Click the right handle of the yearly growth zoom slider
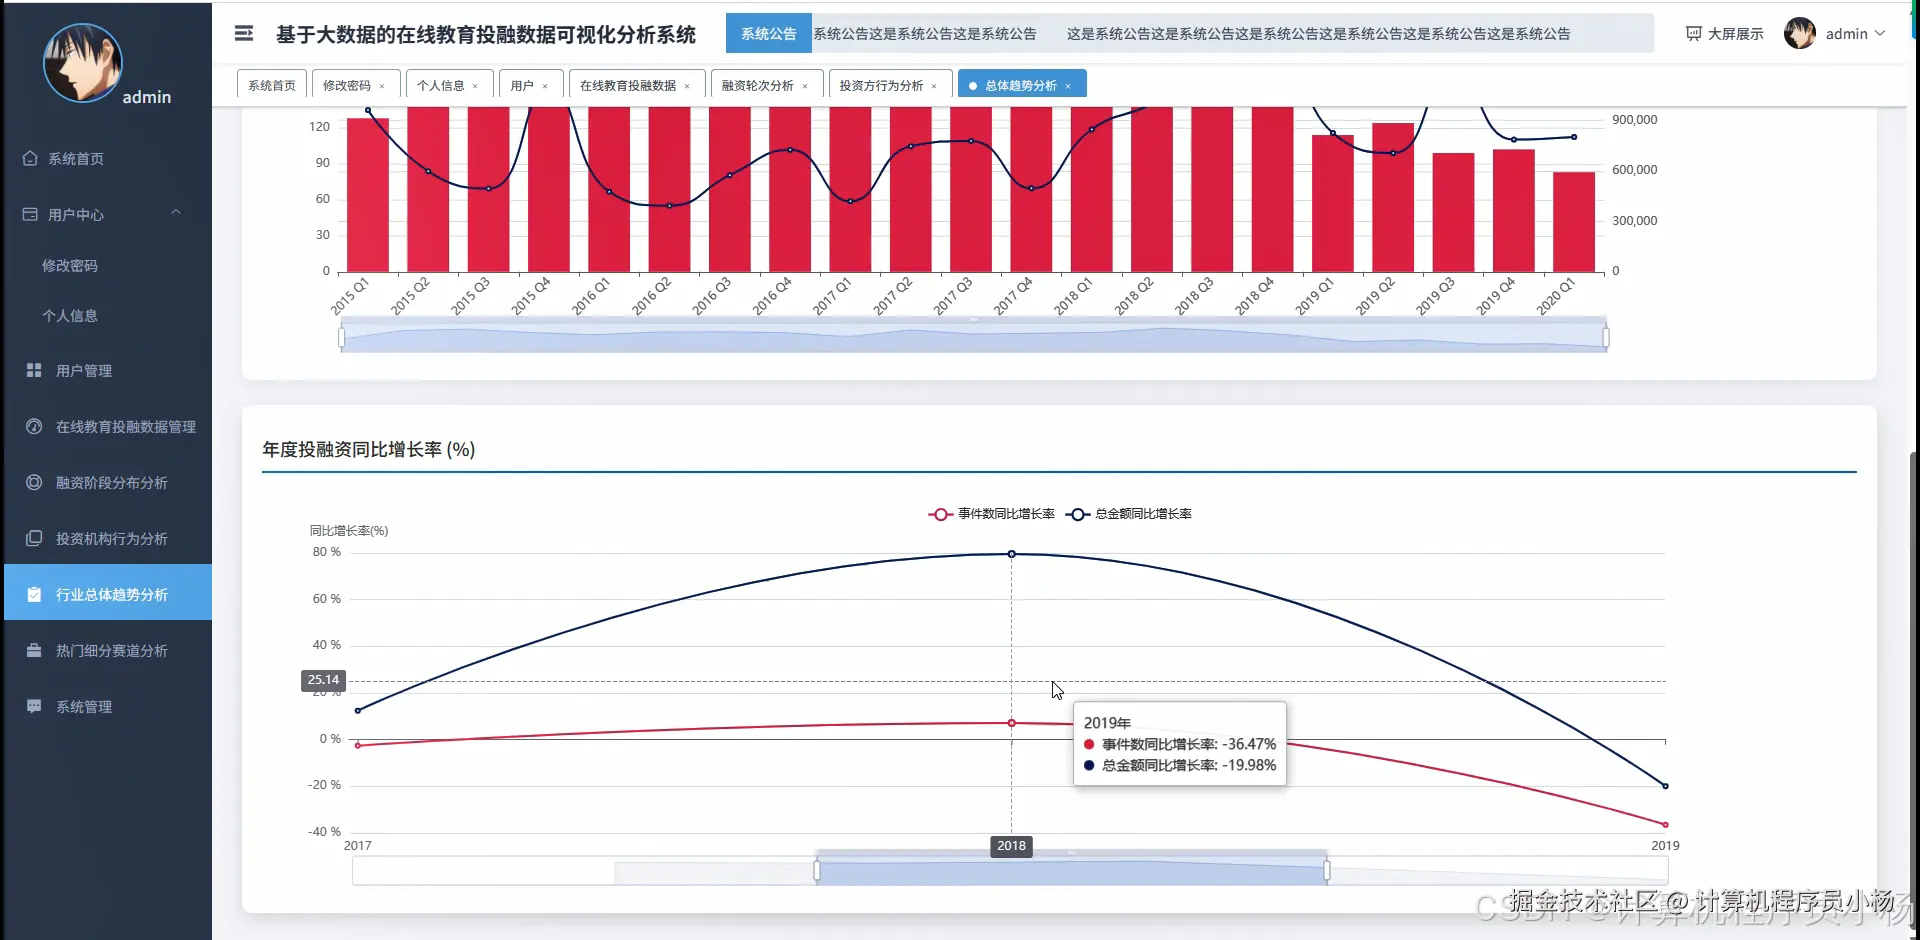 click(1327, 871)
